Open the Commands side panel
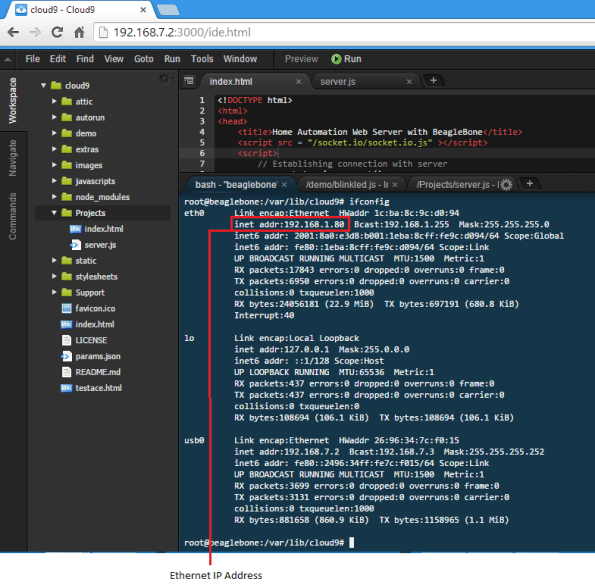 tap(13, 216)
